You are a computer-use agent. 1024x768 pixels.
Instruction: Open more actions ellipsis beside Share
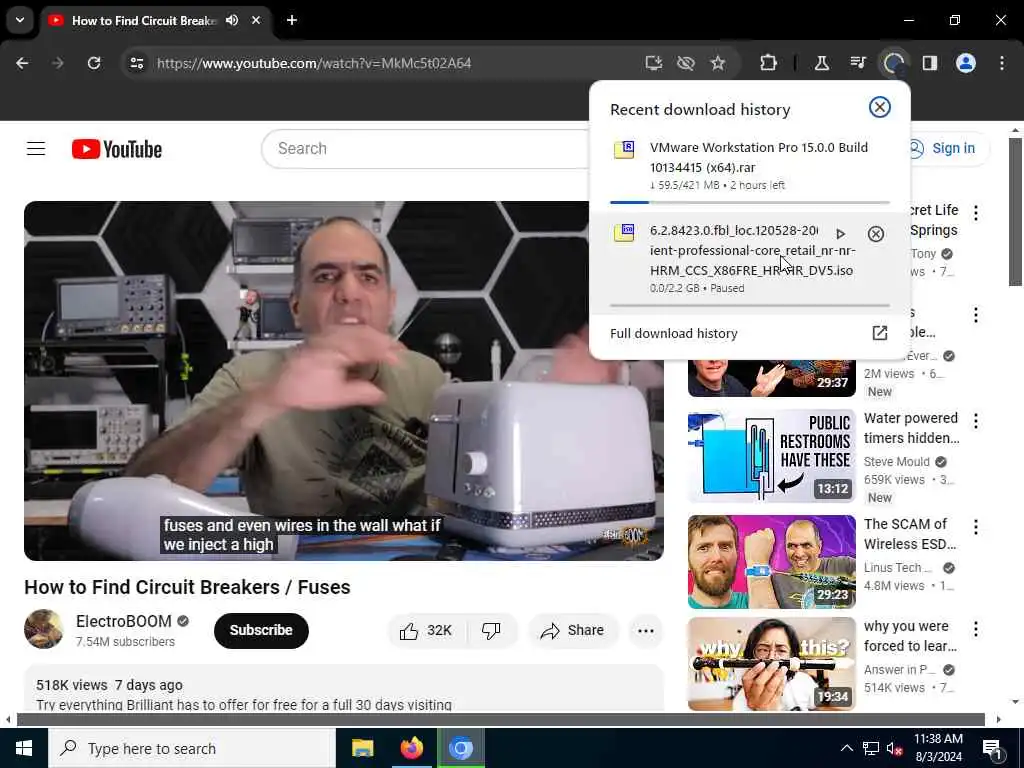pos(646,630)
